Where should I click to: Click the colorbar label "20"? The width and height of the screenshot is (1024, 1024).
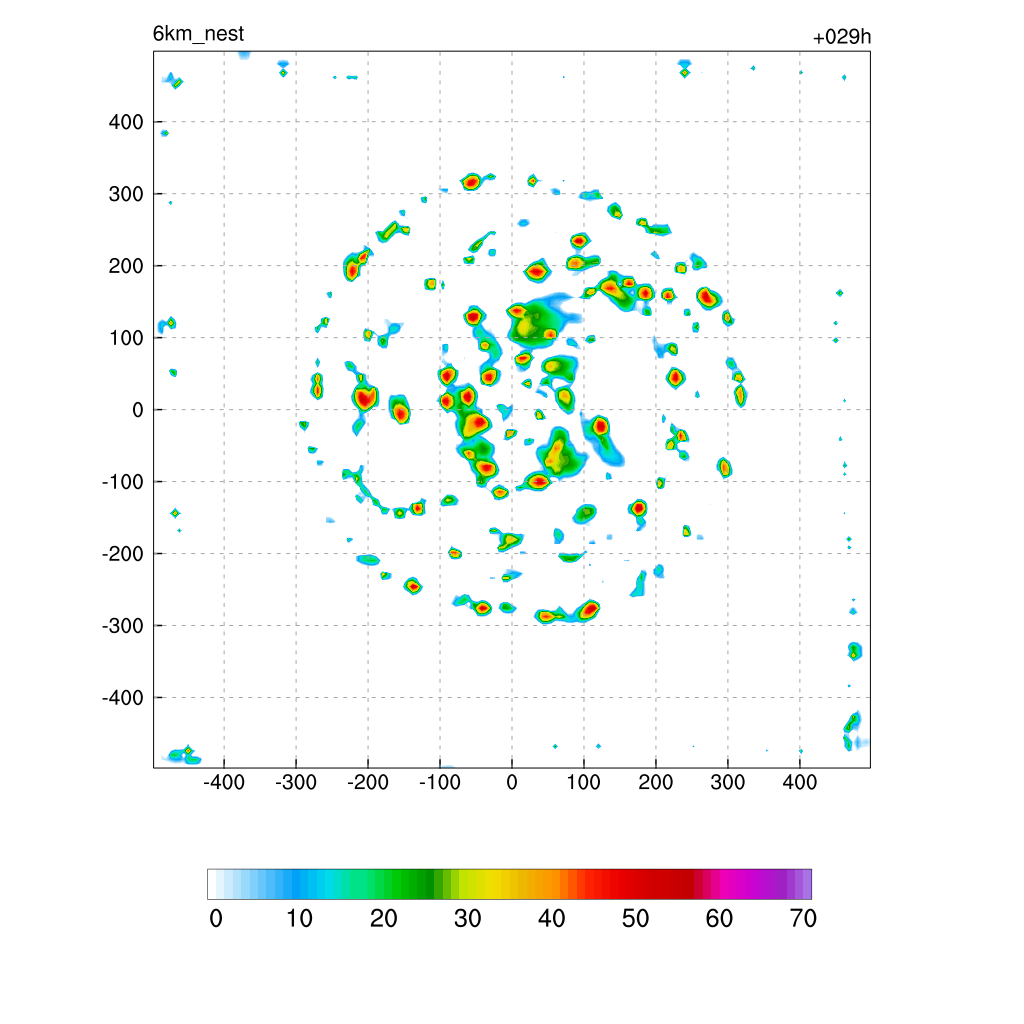click(x=383, y=919)
